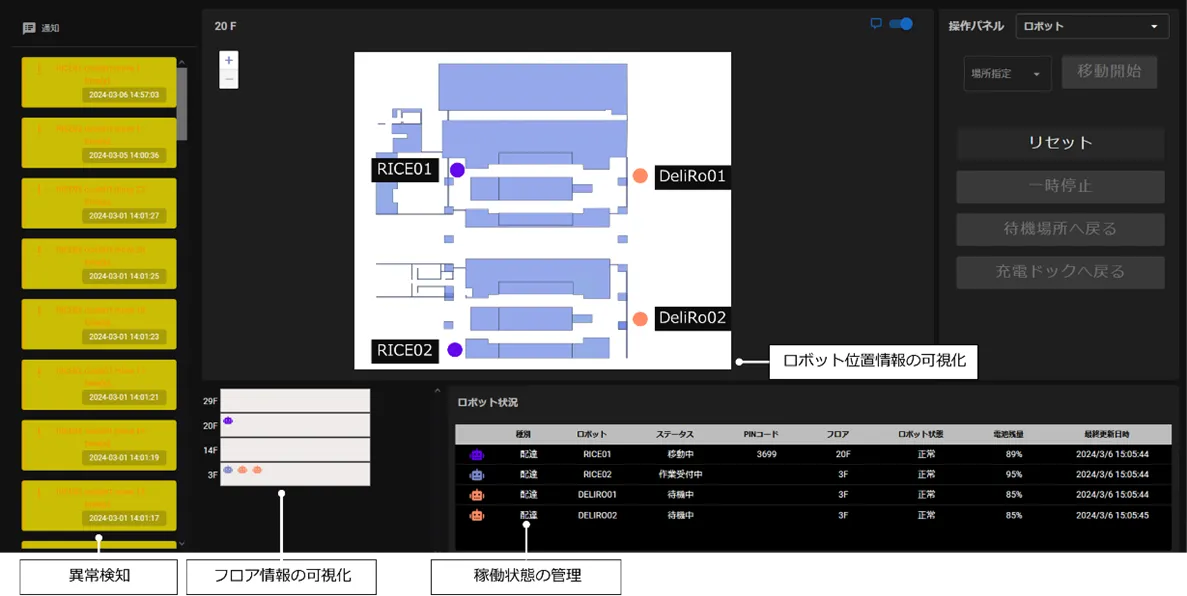
Task: Open the 操作パネル ロボット dropdown
Action: pos(1091,26)
